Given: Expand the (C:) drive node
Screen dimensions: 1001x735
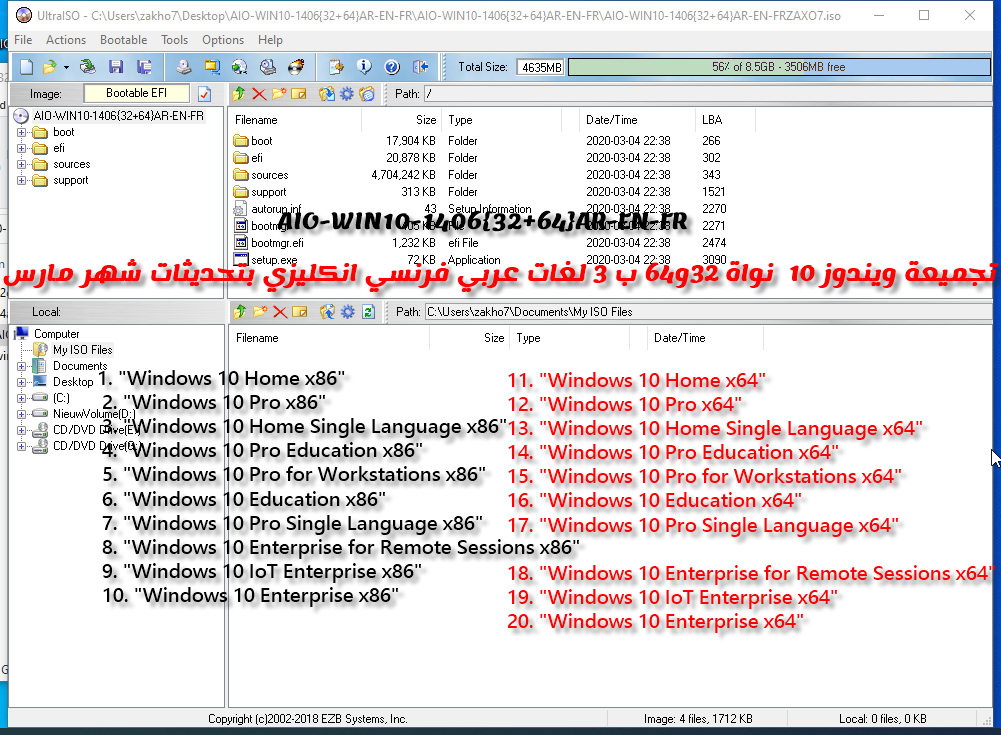Looking at the screenshot, I should pyautogui.click(x=21, y=398).
